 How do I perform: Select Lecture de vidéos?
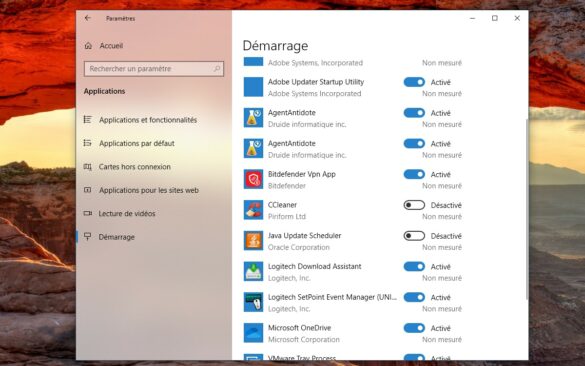pos(126,213)
